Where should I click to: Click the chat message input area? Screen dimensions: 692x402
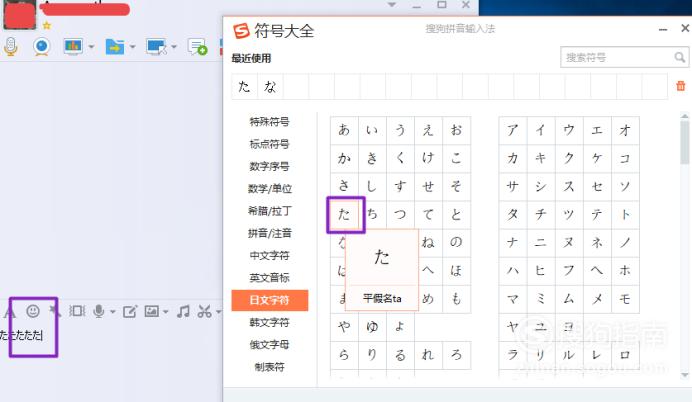click(x=110, y=362)
